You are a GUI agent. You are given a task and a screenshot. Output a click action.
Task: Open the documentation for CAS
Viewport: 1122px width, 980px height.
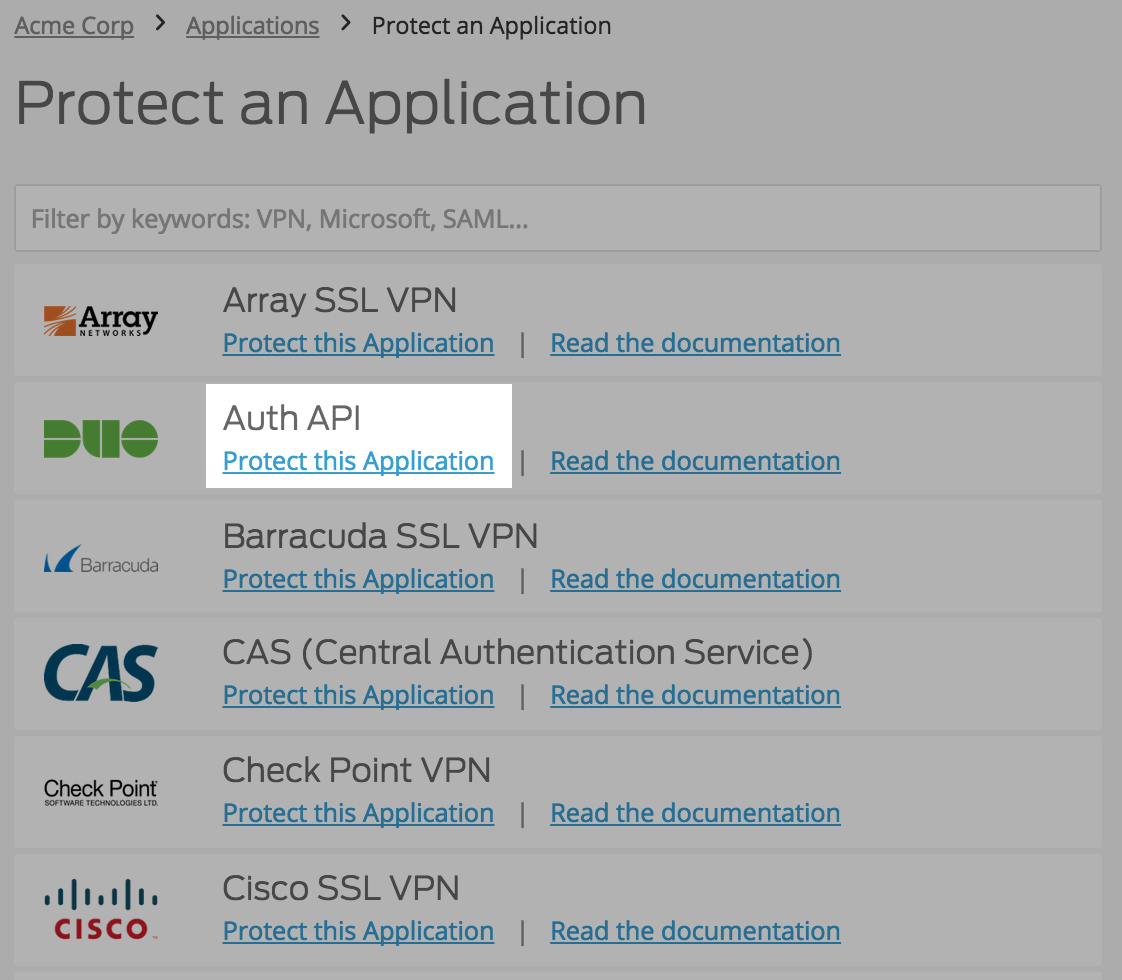[x=695, y=695]
